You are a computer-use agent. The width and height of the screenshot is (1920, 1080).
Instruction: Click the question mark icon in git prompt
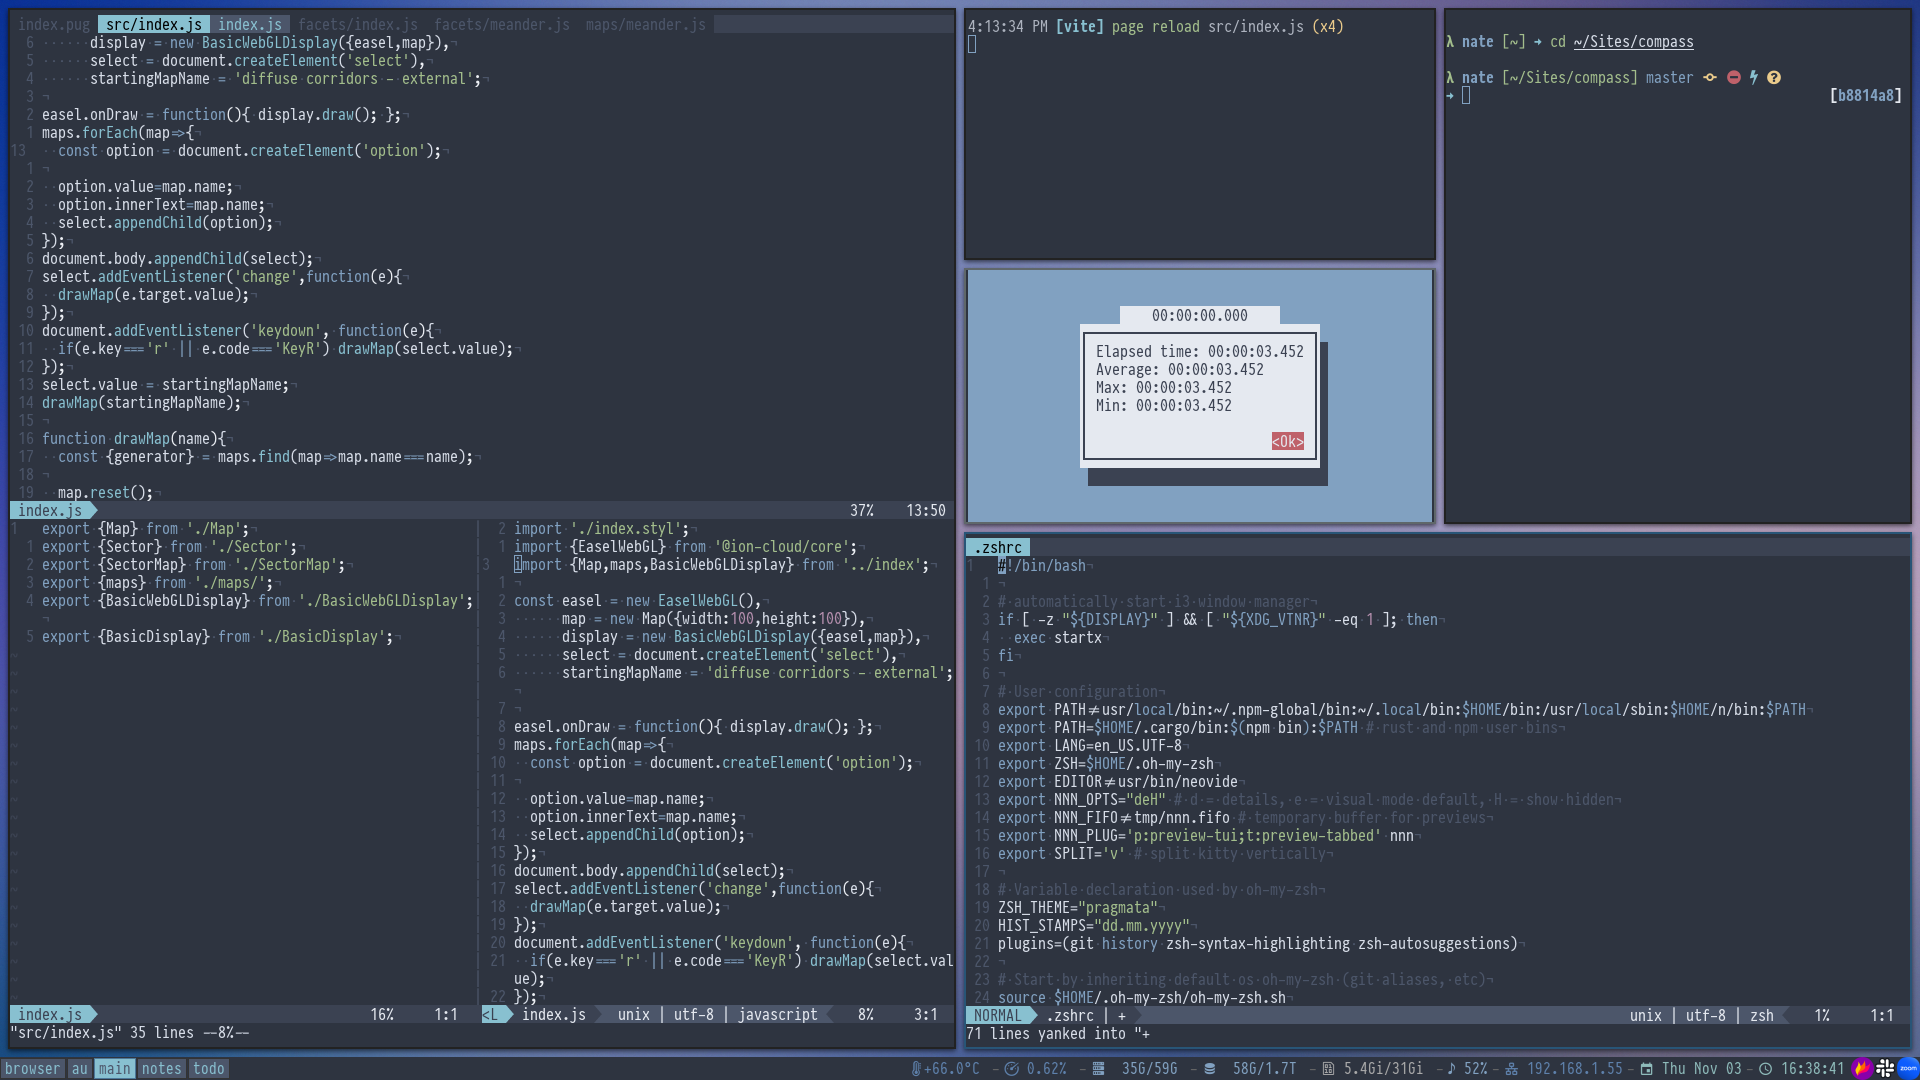[1775, 78]
